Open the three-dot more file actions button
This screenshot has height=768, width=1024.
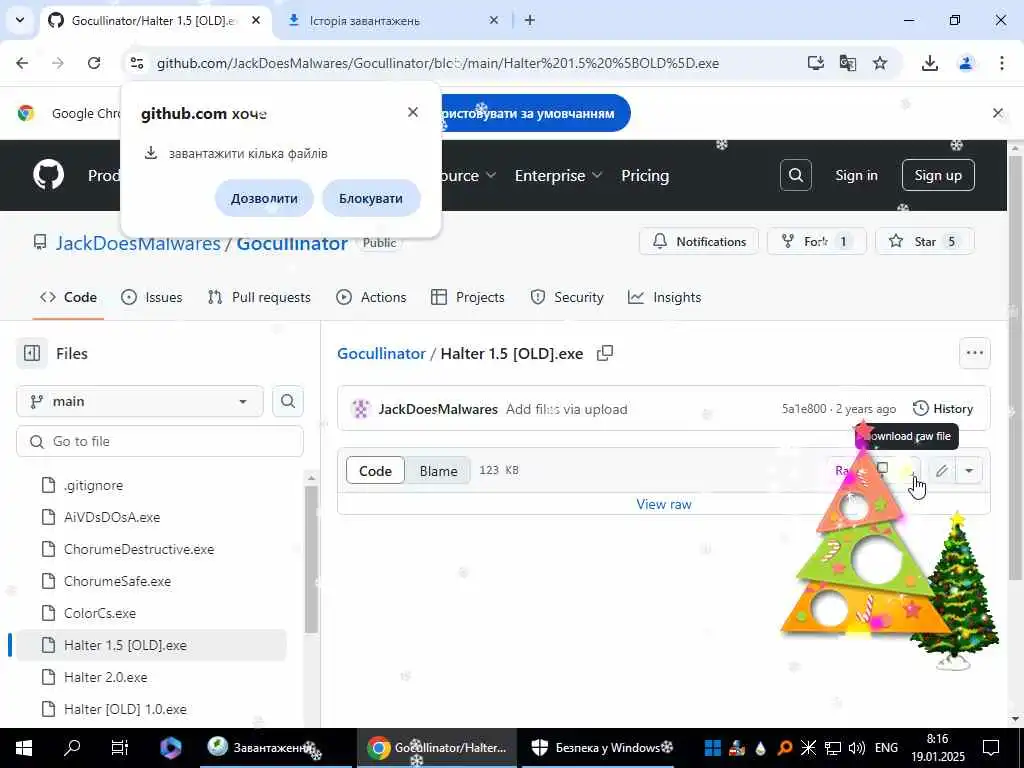tap(974, 353)
